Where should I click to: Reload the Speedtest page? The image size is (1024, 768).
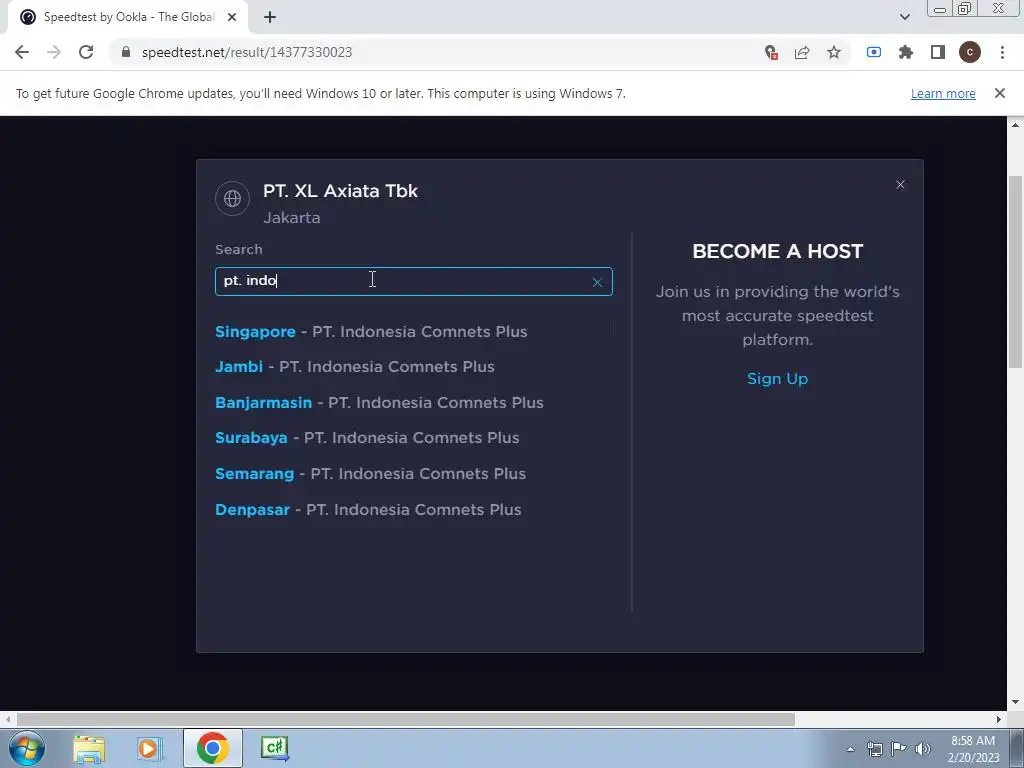click(86, 52)
